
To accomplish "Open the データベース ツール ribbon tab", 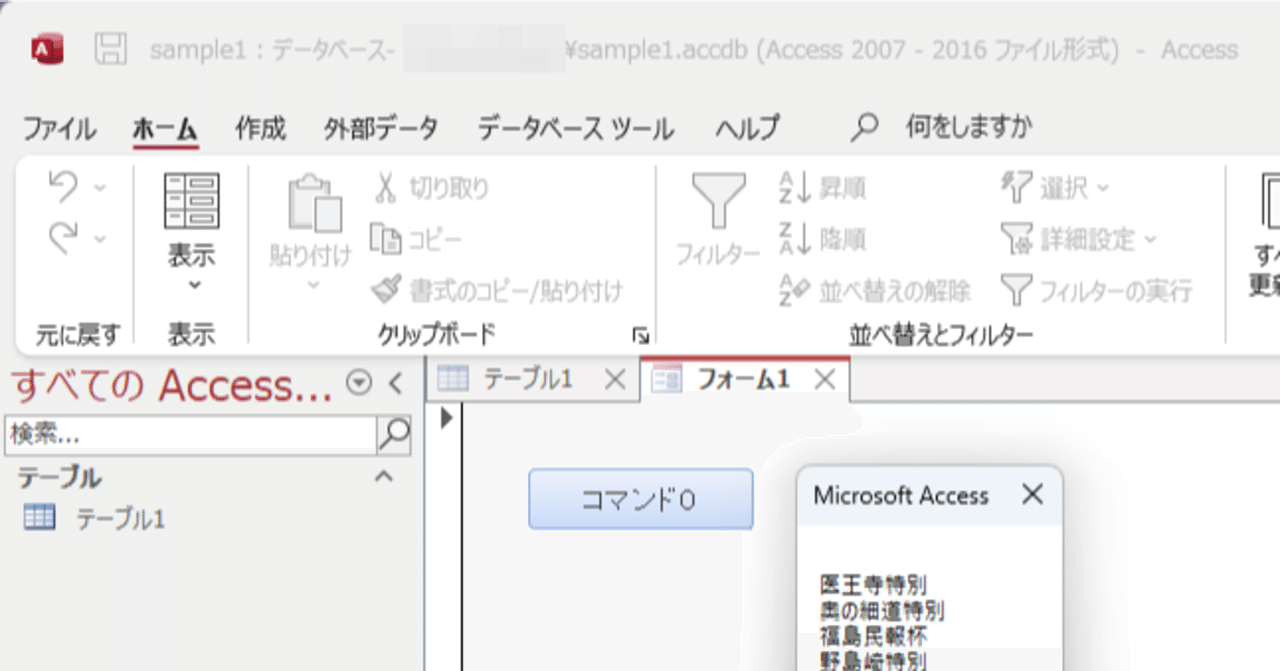I will click(x=575, y=128).
